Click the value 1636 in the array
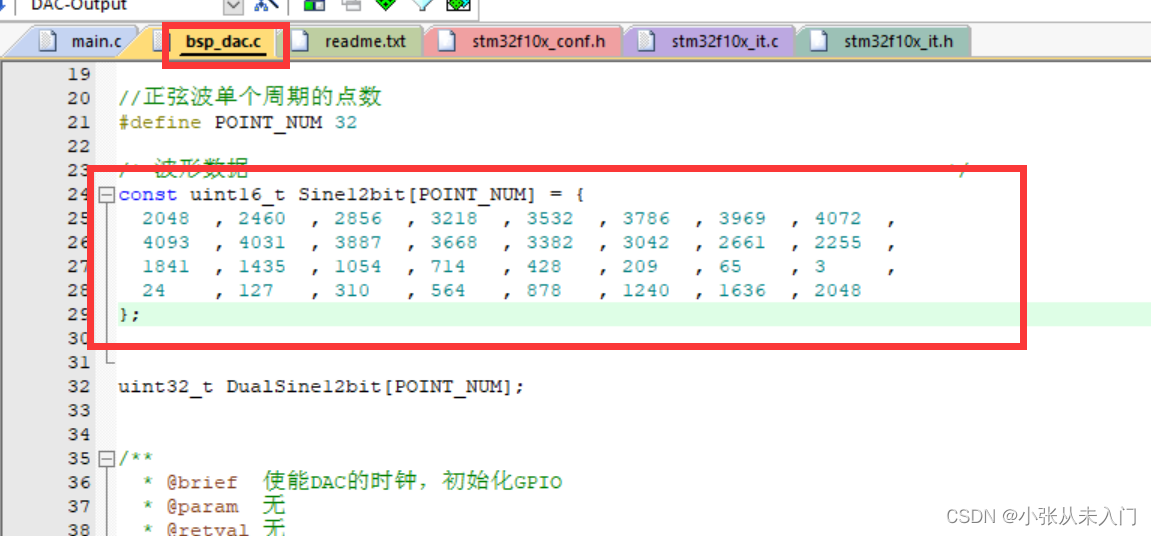The height and width of the screenshot is (536, 1151). click(742, 291)
